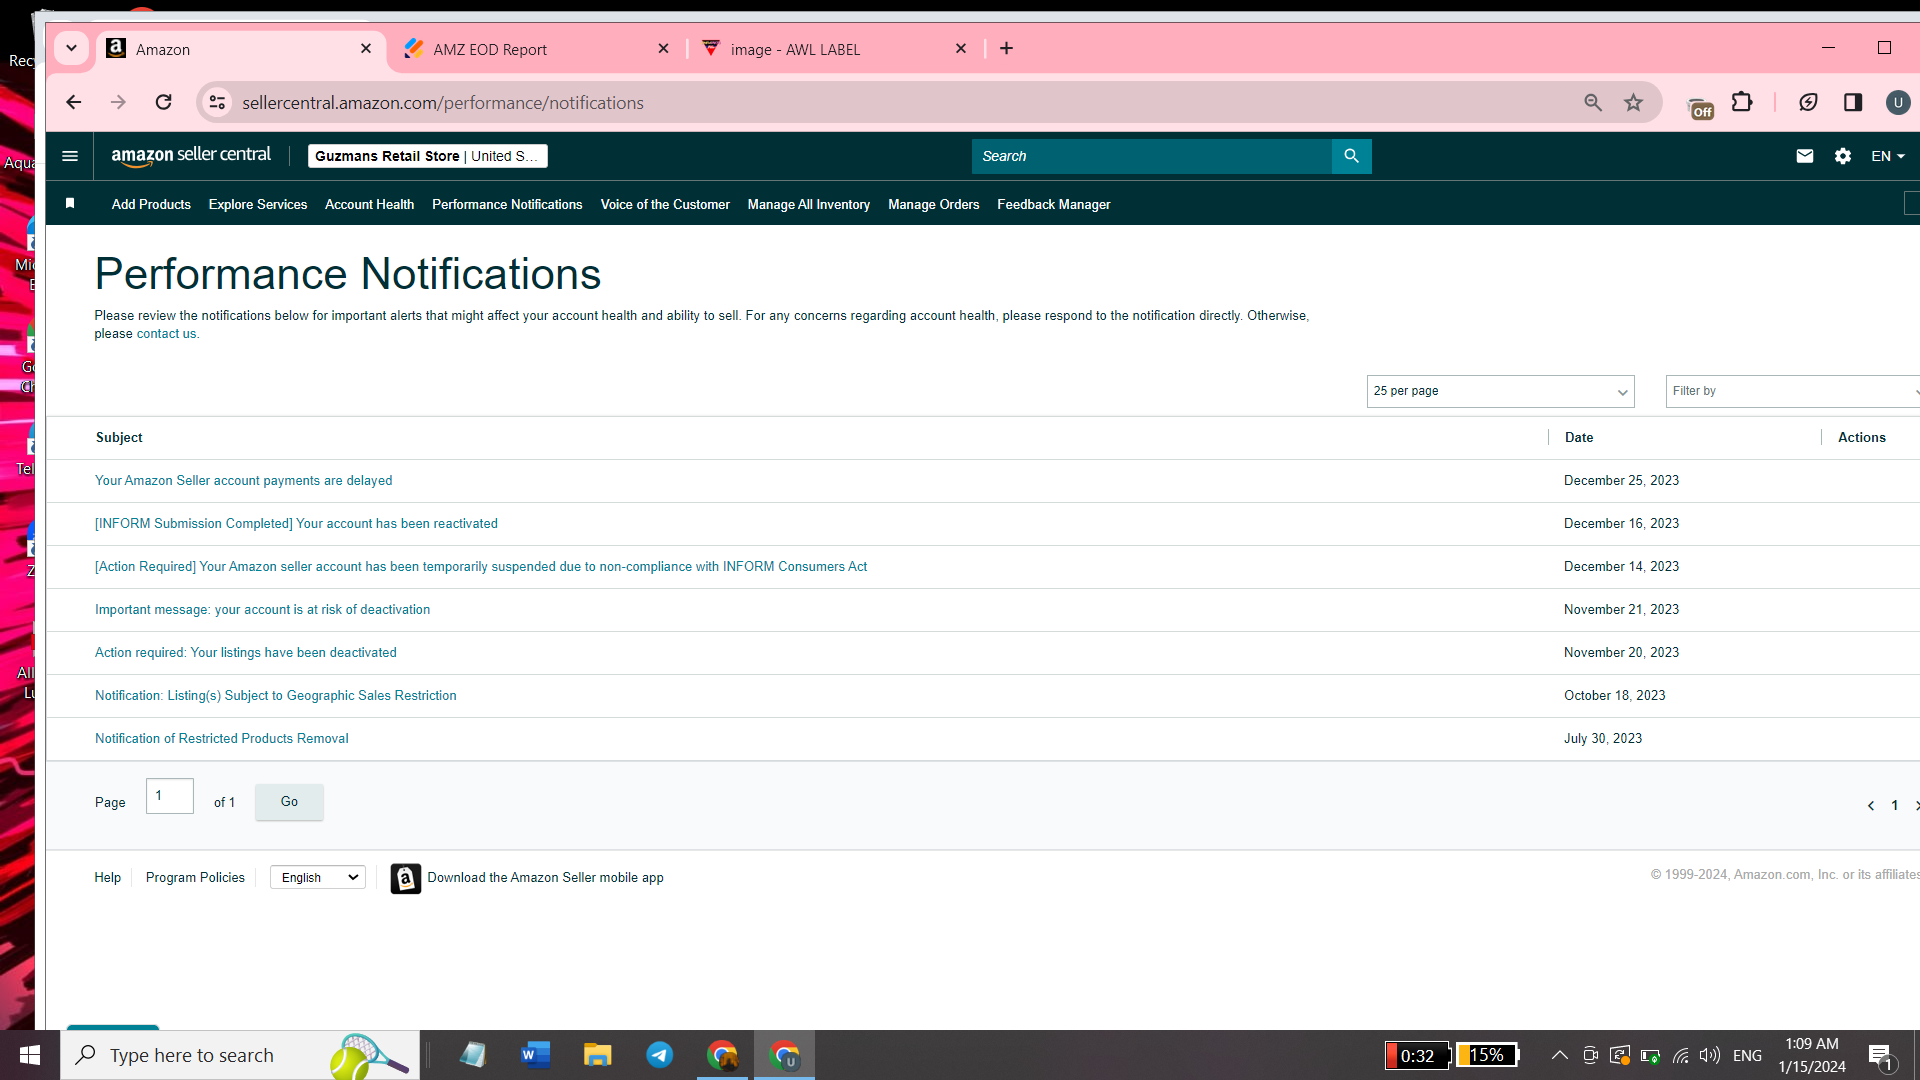Focus the Seller Central search field
Screen dimensions: 1920x1080
click(1151, 156)
